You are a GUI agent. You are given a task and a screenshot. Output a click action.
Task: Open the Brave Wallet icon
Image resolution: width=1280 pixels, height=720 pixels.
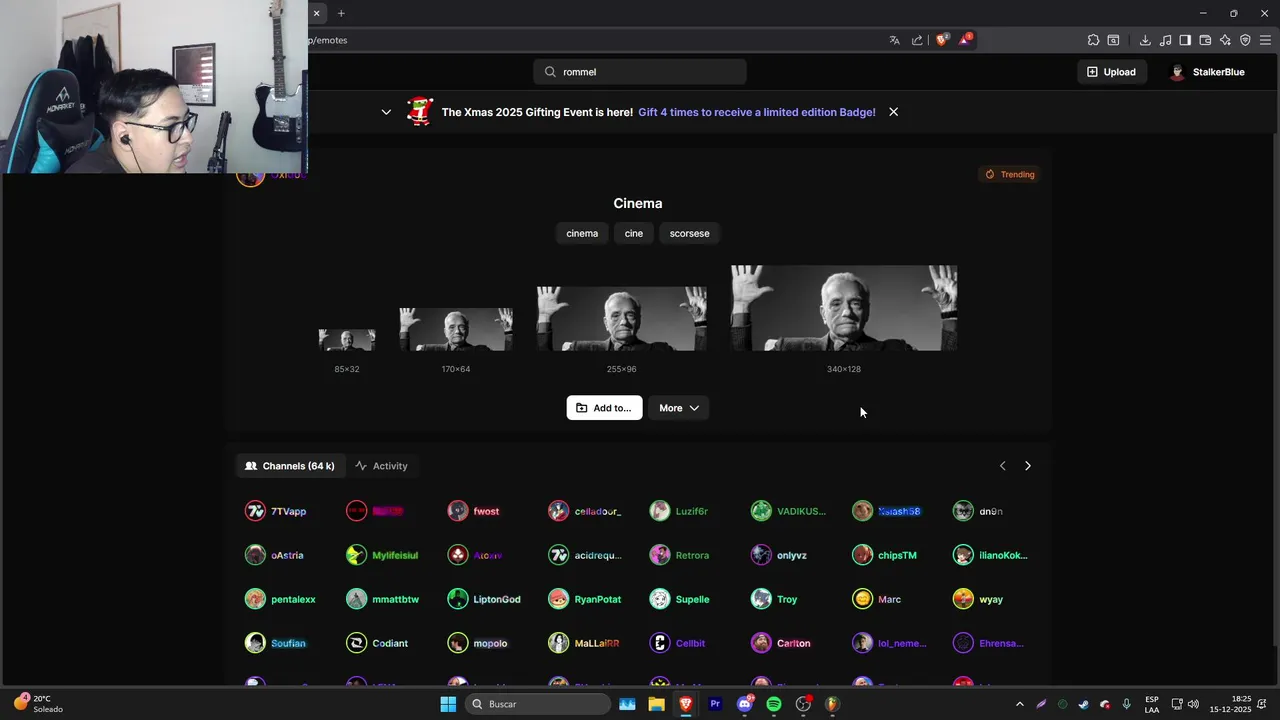pos(1205,40)
